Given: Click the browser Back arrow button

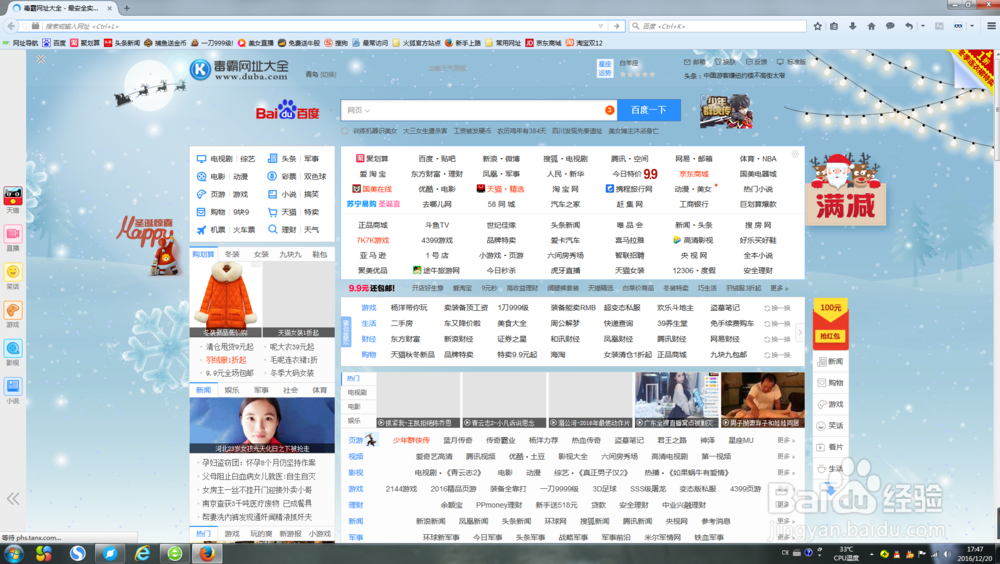Looking at the screenshot, I should point(11,26).
